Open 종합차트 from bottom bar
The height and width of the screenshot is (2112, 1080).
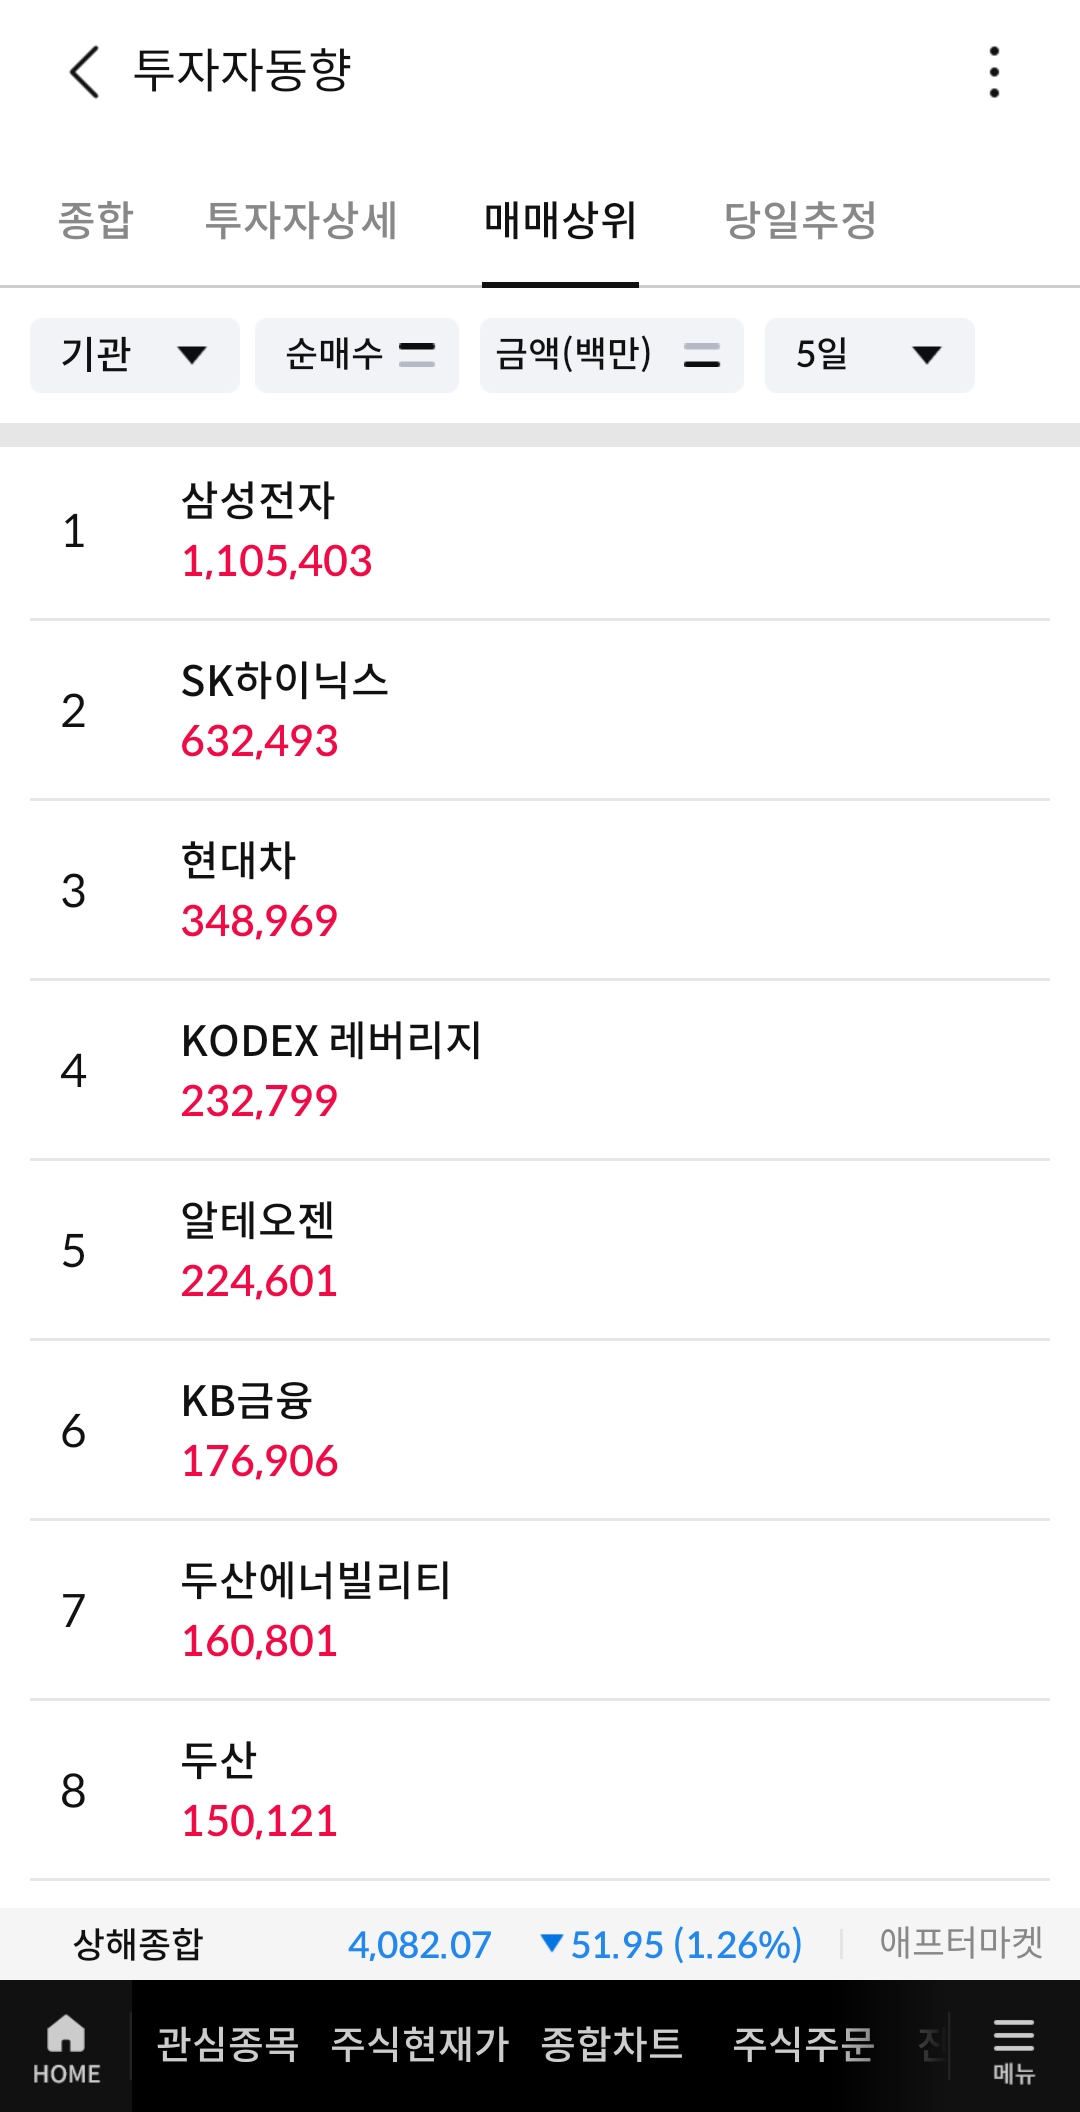pyautogui.click(x=612, y=2045)
